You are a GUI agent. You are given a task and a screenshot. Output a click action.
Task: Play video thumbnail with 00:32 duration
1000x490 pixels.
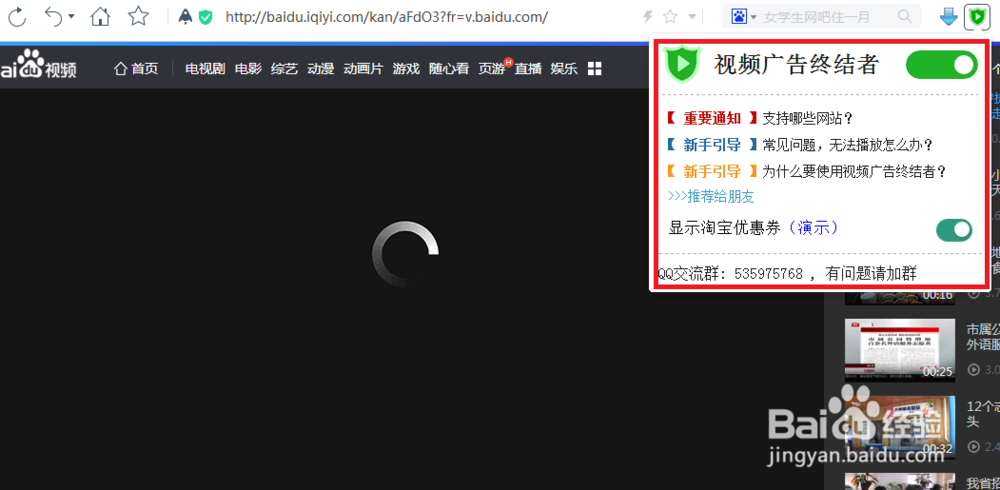click(900, 427)
